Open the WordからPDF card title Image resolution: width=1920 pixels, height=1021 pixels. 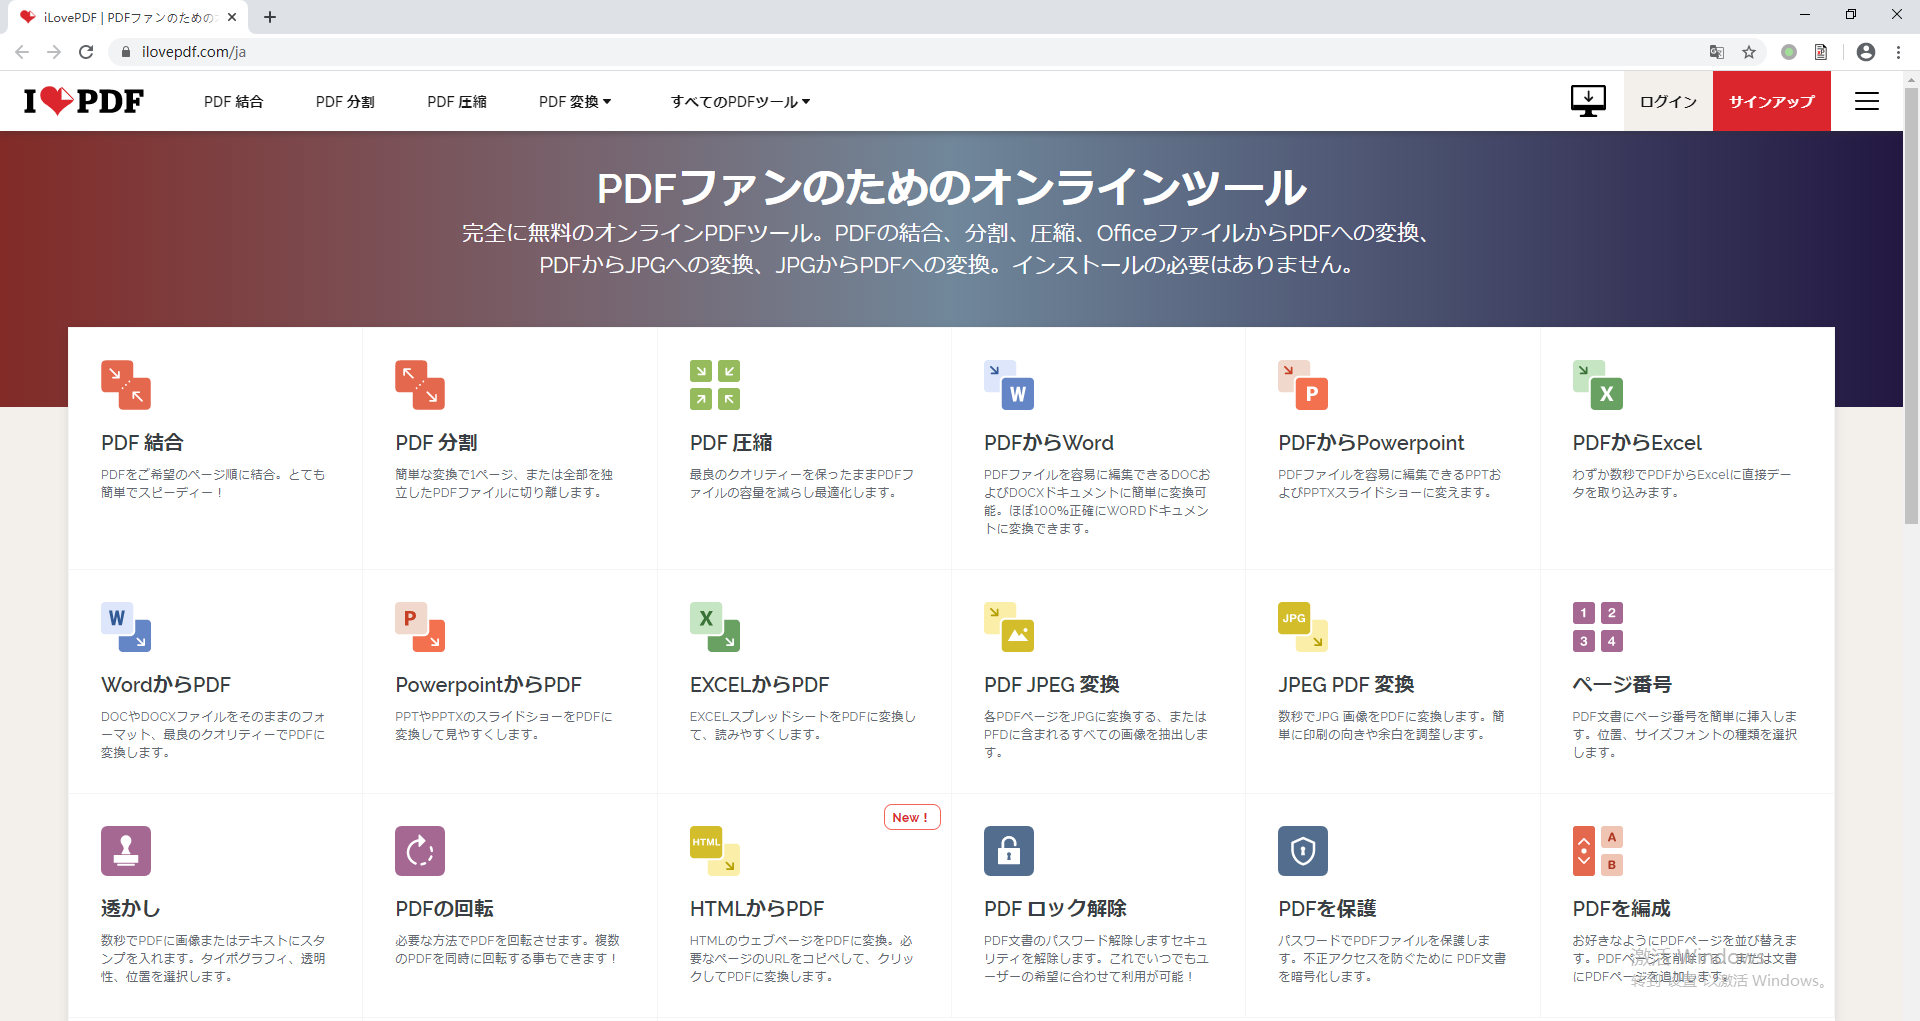(166, 685)
